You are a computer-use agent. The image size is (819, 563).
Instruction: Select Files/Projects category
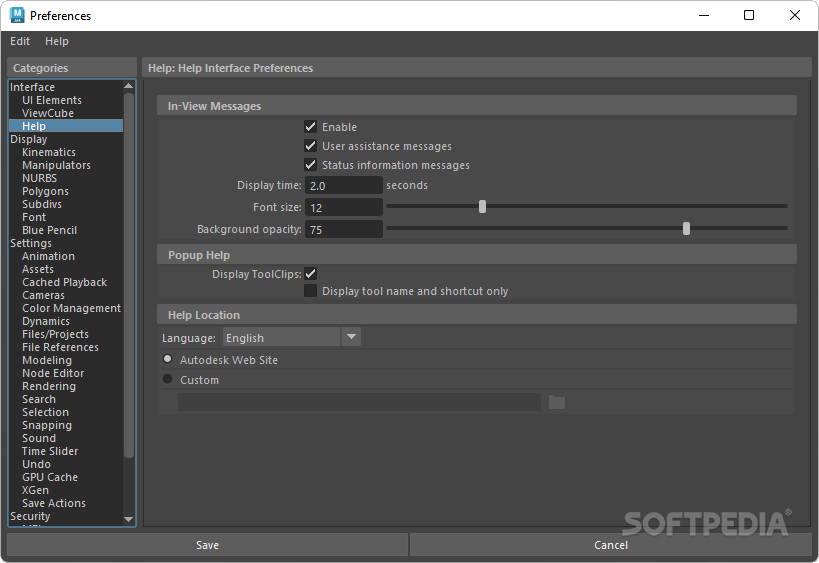coord(55,334)
